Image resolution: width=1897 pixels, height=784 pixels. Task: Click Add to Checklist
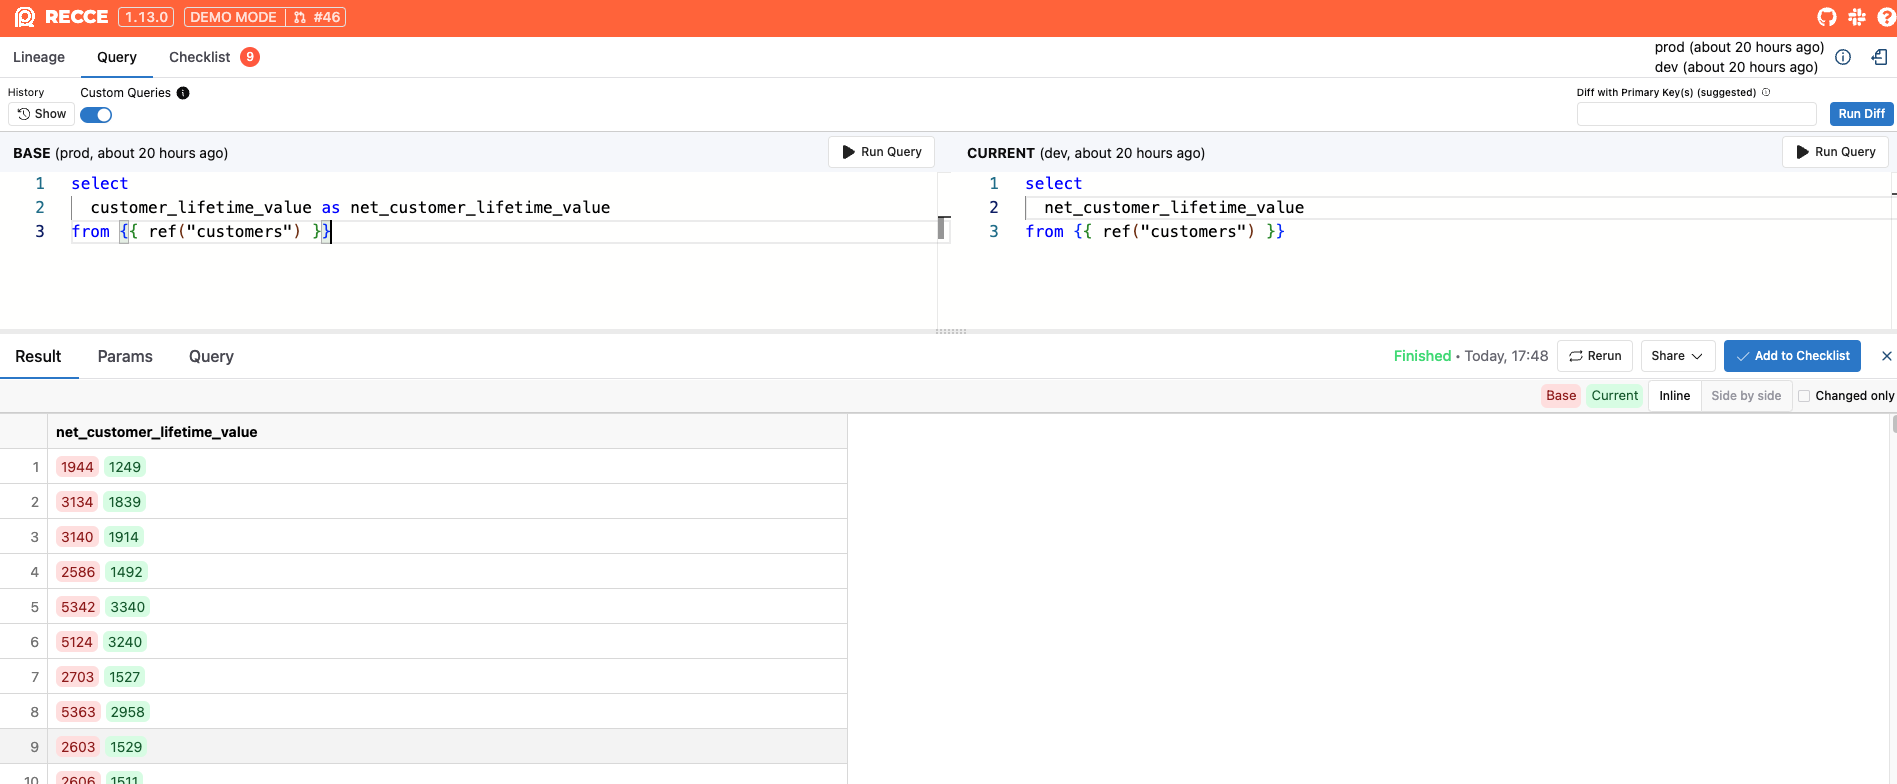tap(1792, 356)
